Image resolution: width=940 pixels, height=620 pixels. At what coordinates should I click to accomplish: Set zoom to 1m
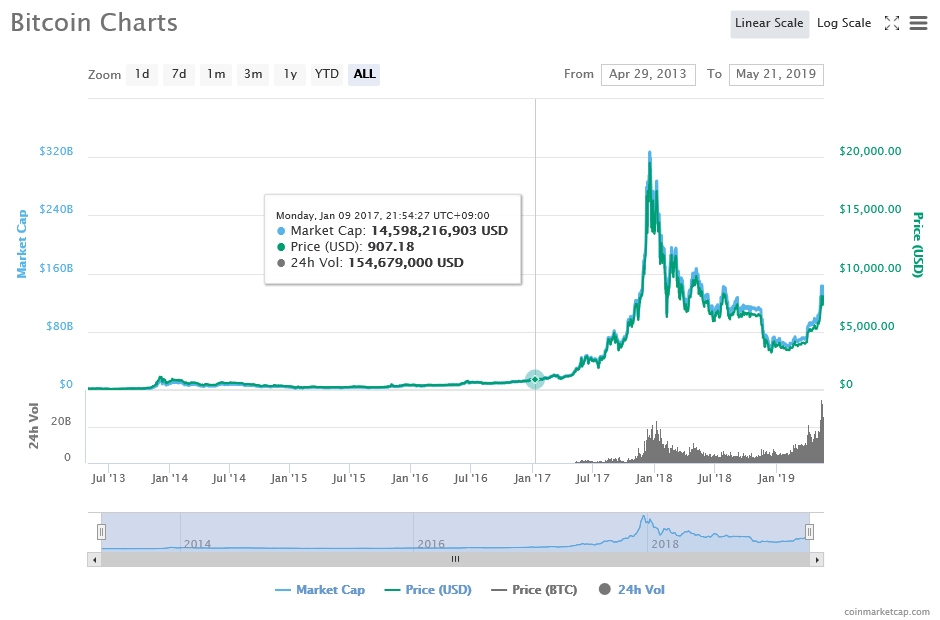click(216, 74)
